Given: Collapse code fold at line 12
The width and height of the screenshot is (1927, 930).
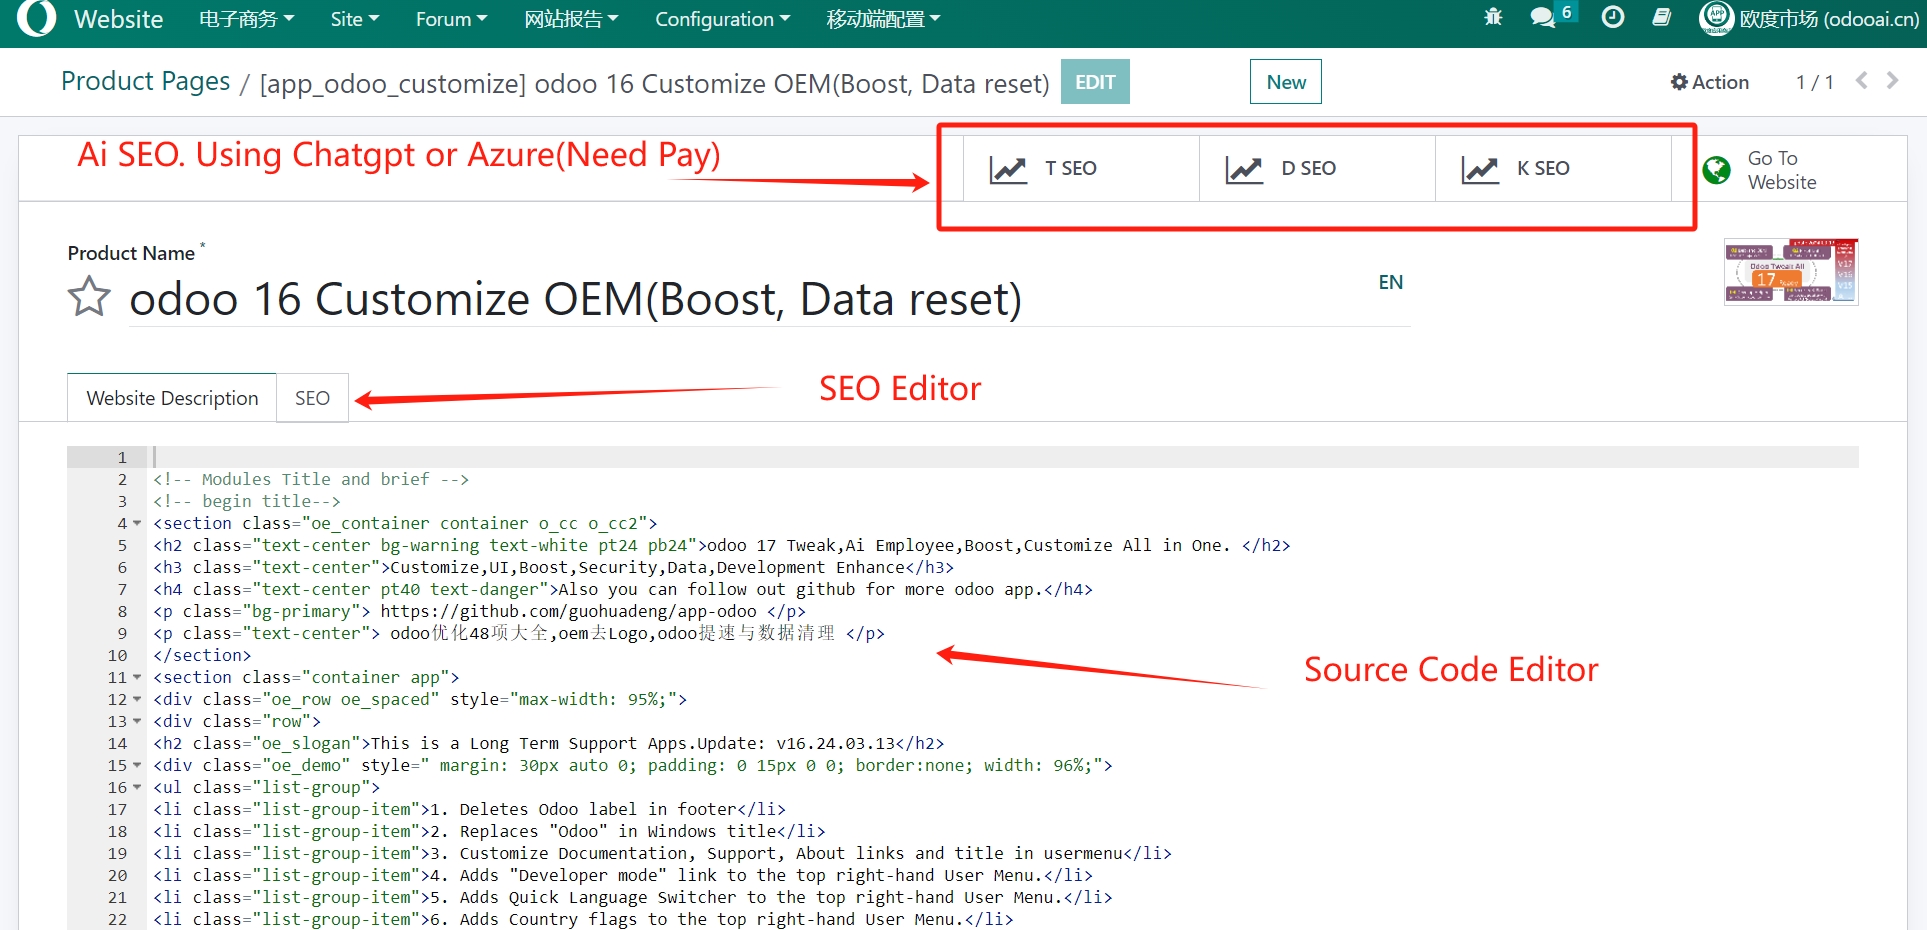Looking at the screenshot, I should coord(137,699).
